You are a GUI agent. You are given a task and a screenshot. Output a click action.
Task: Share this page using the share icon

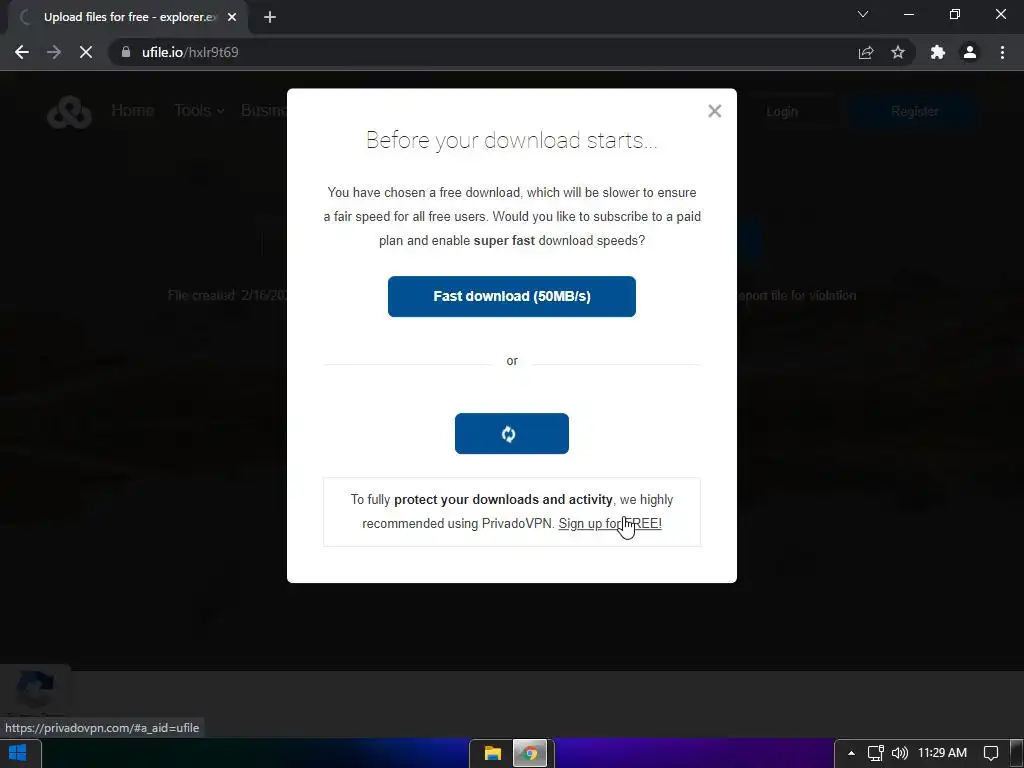(866, 52)
